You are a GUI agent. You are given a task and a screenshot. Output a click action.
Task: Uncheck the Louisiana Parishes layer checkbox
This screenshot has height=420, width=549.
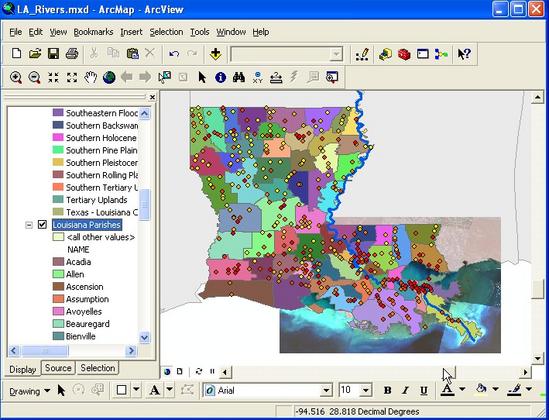pos(42,225)
